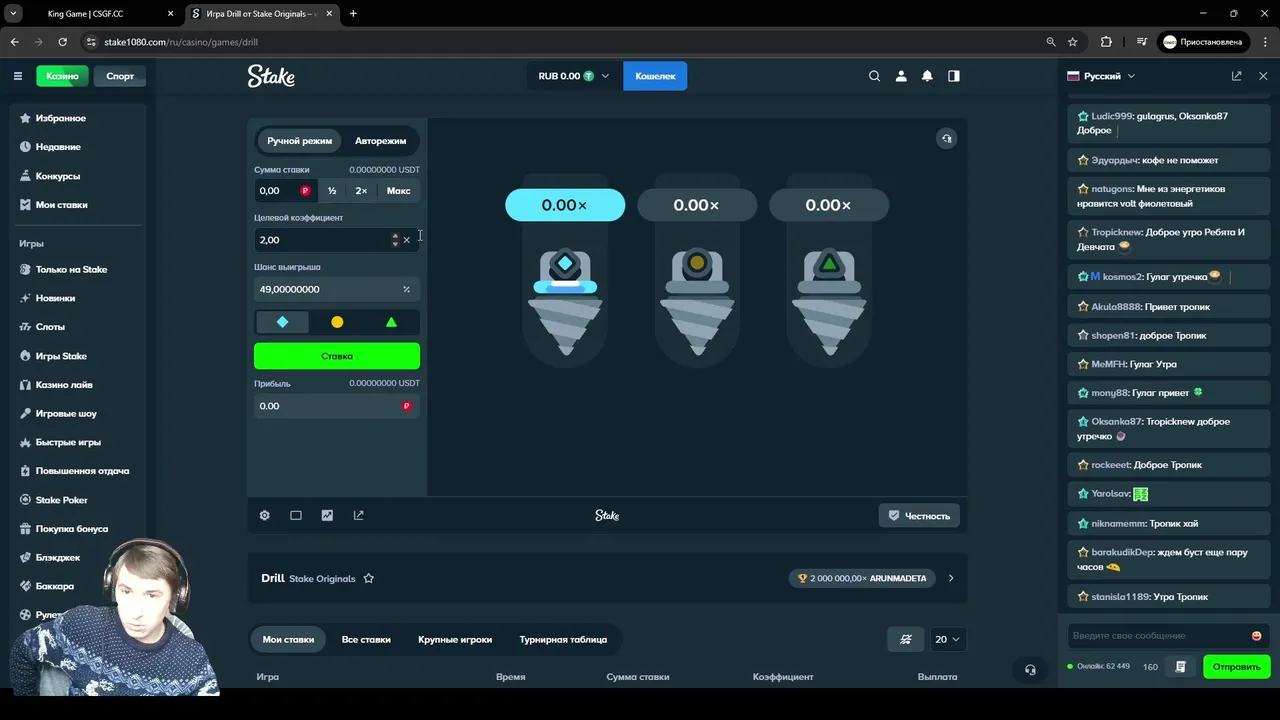Toggle the chat sidebar panel icon
Image resolution: width=1280 pixels, height=720 pixels.
pyautogui.click(x=954, y=76)
